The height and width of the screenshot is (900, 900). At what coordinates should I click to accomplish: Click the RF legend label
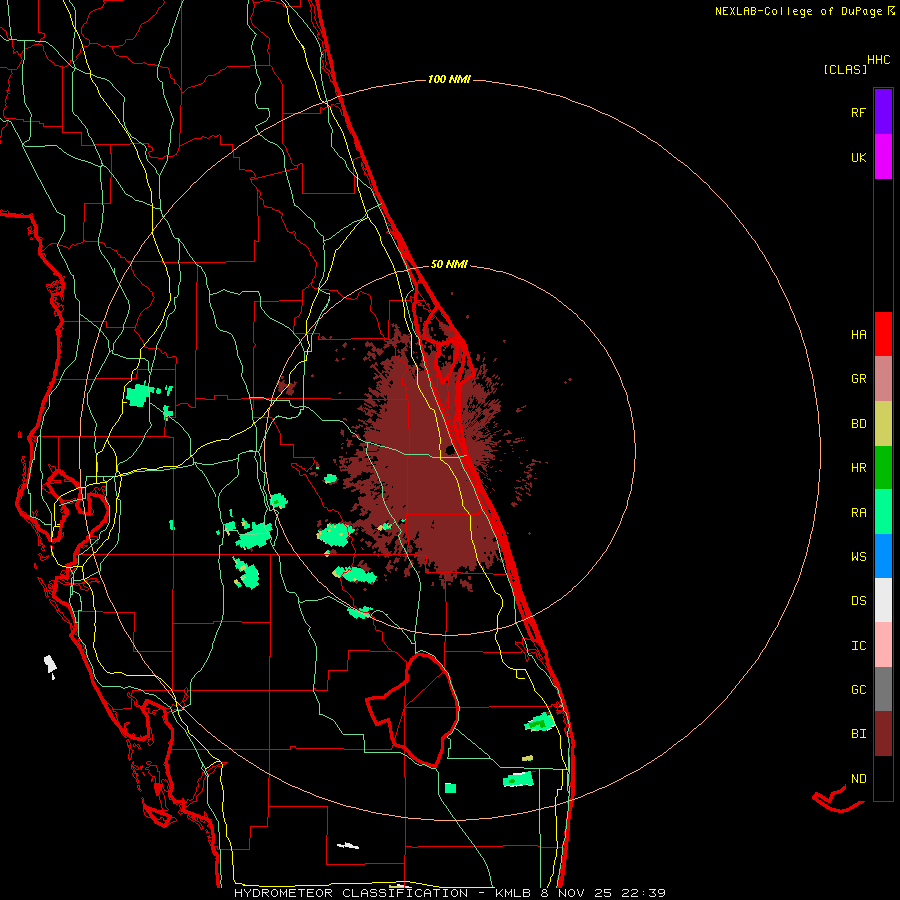858,112
